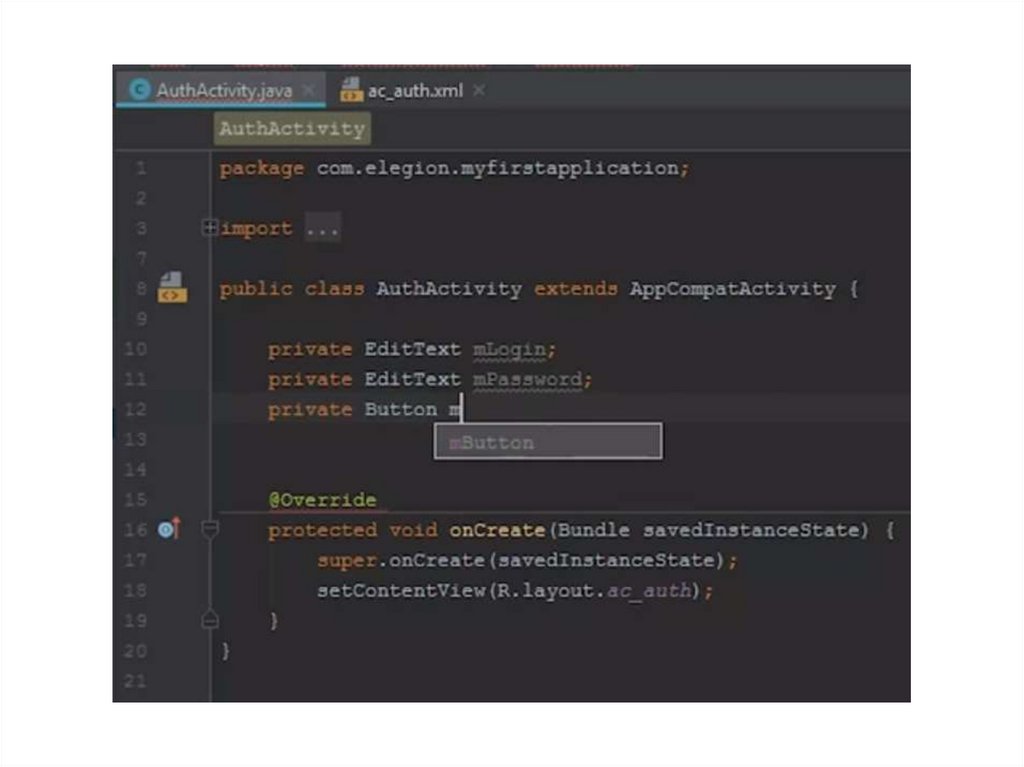Click the AuthActivity breadcrumb label
Image resolution: width=1024 pixels, height=767 pixels.
292,129
